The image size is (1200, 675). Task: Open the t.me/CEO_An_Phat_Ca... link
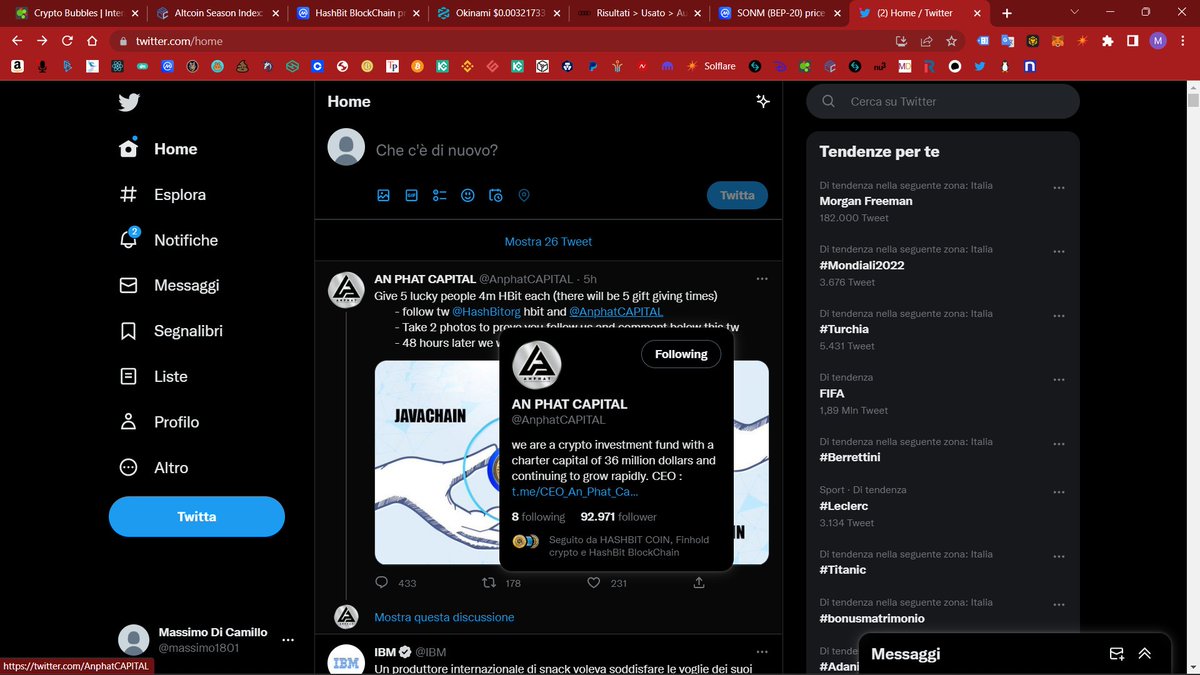click(x=575, y=492)
